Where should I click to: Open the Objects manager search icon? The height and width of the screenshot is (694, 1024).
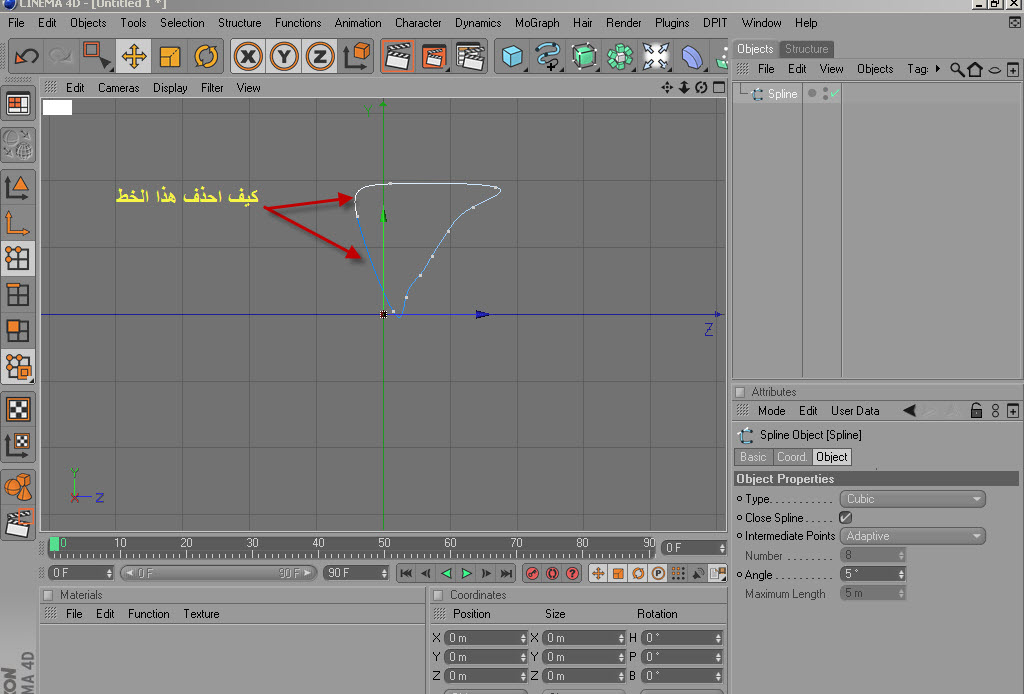tap(957, 69)
